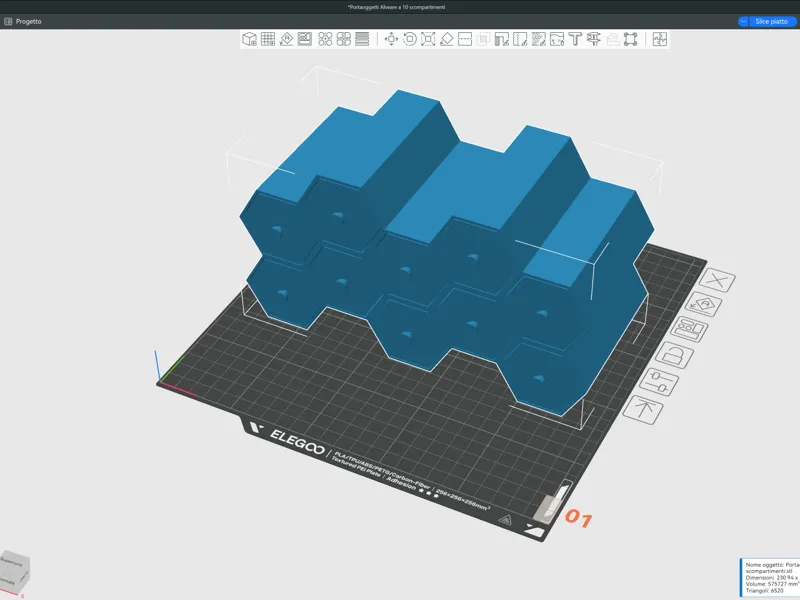Click the icon immediately left of the T tool
800x600 pixels.
557,39
